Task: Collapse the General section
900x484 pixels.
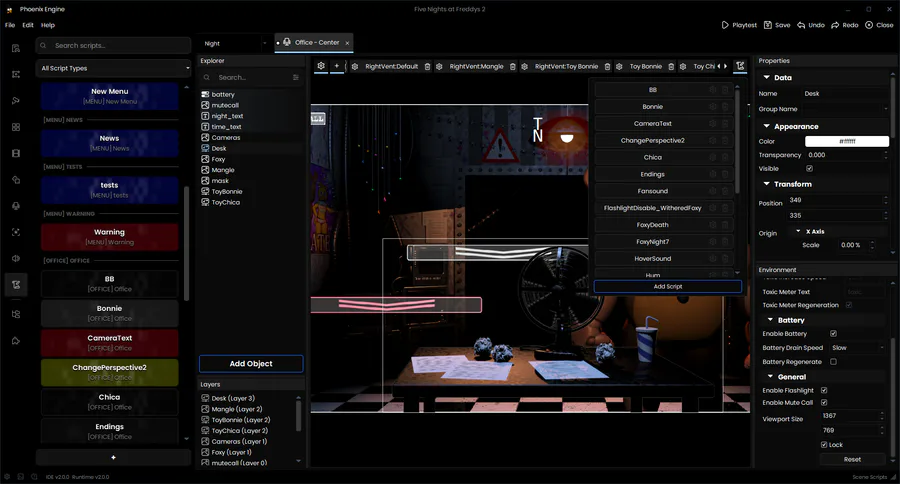Action: (x=770, y=377)
